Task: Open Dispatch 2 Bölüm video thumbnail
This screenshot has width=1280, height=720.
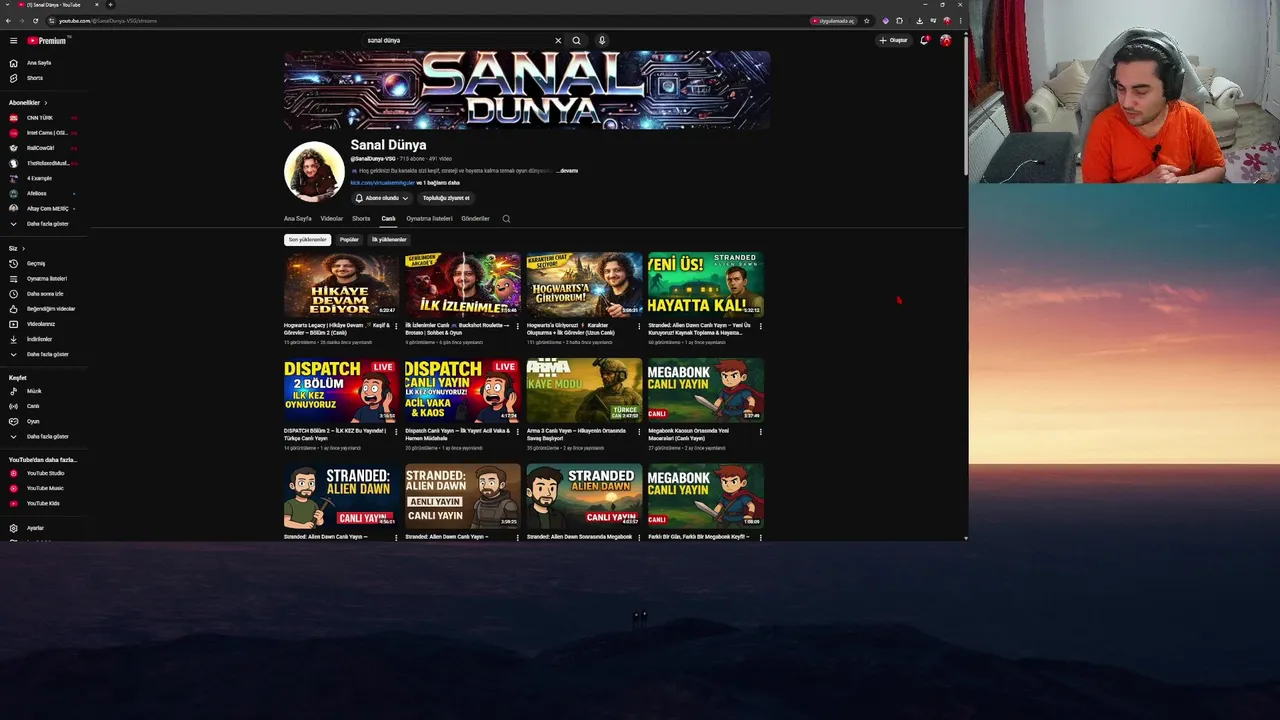Action: click(341, 390)
